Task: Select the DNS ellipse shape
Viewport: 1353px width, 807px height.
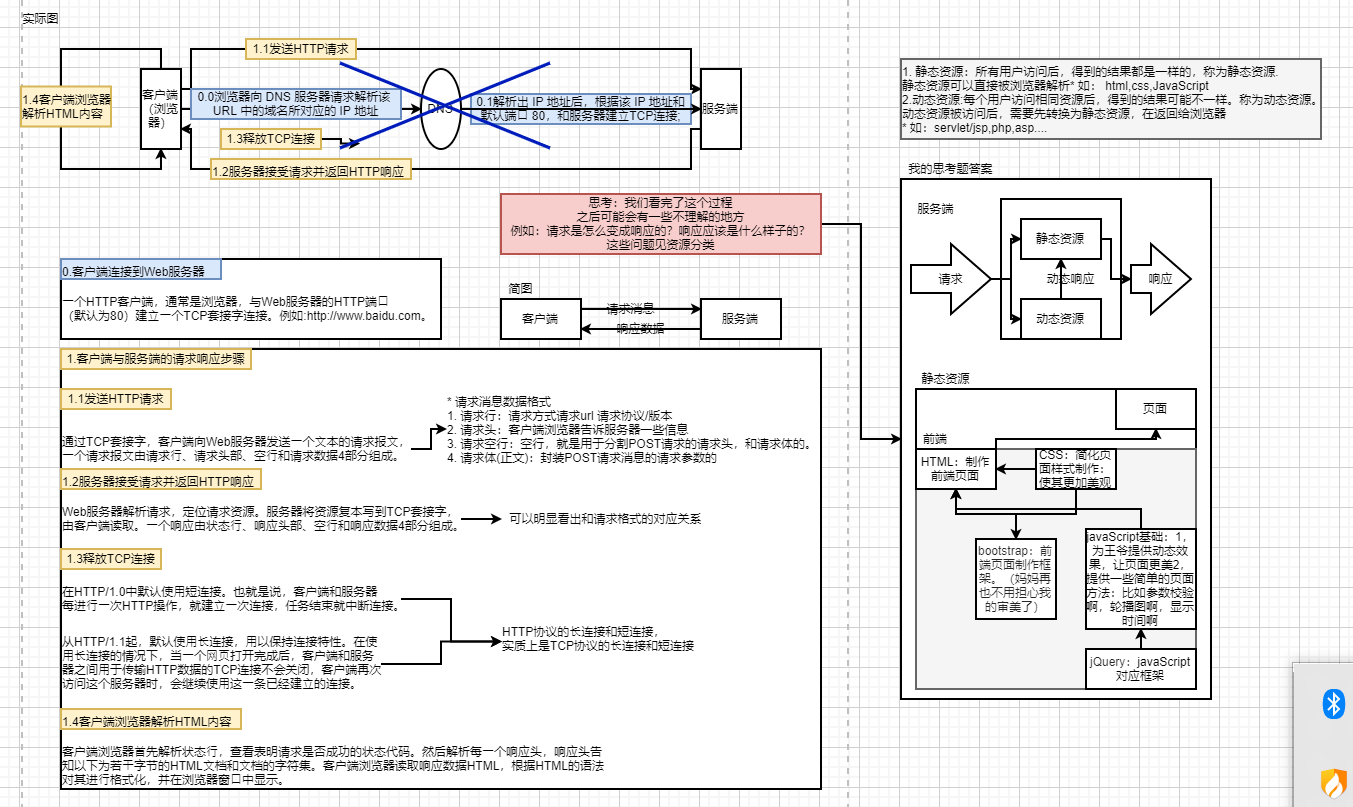Action: point(441,109)
